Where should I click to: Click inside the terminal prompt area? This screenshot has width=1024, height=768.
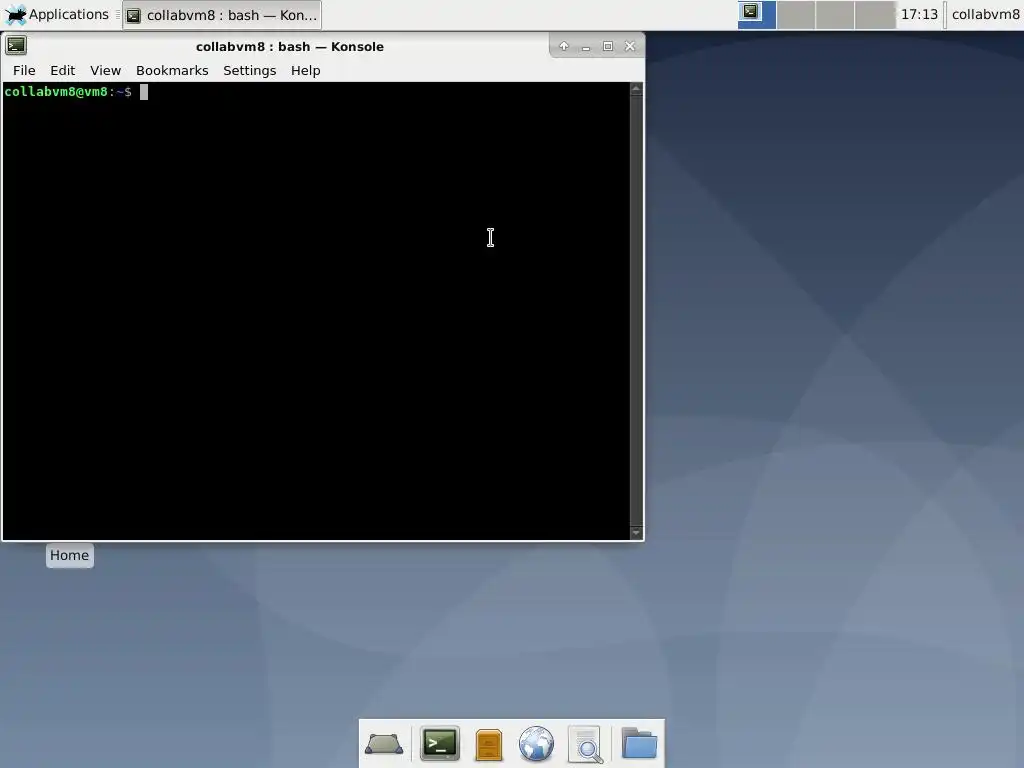(316, 311)
